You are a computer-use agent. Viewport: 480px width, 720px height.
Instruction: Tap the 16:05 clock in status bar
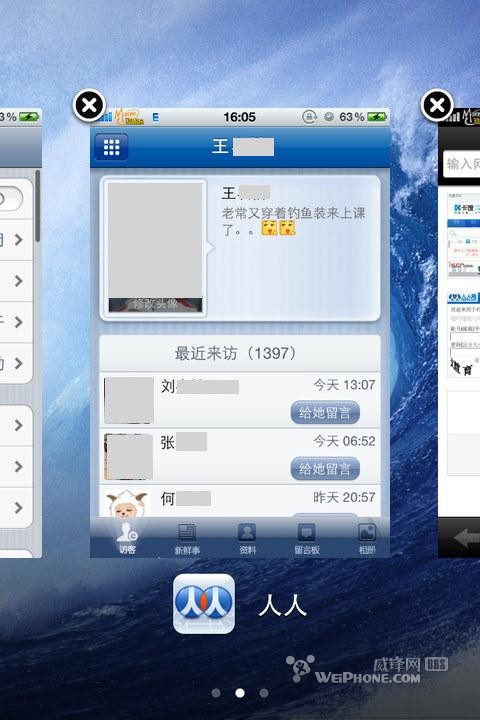pos(239,117)
